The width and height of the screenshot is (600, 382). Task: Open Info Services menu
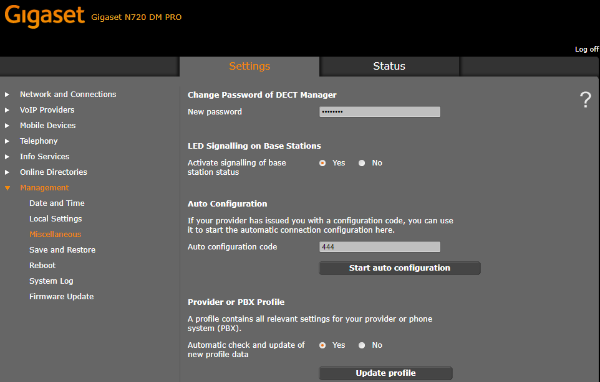[45, 157]
